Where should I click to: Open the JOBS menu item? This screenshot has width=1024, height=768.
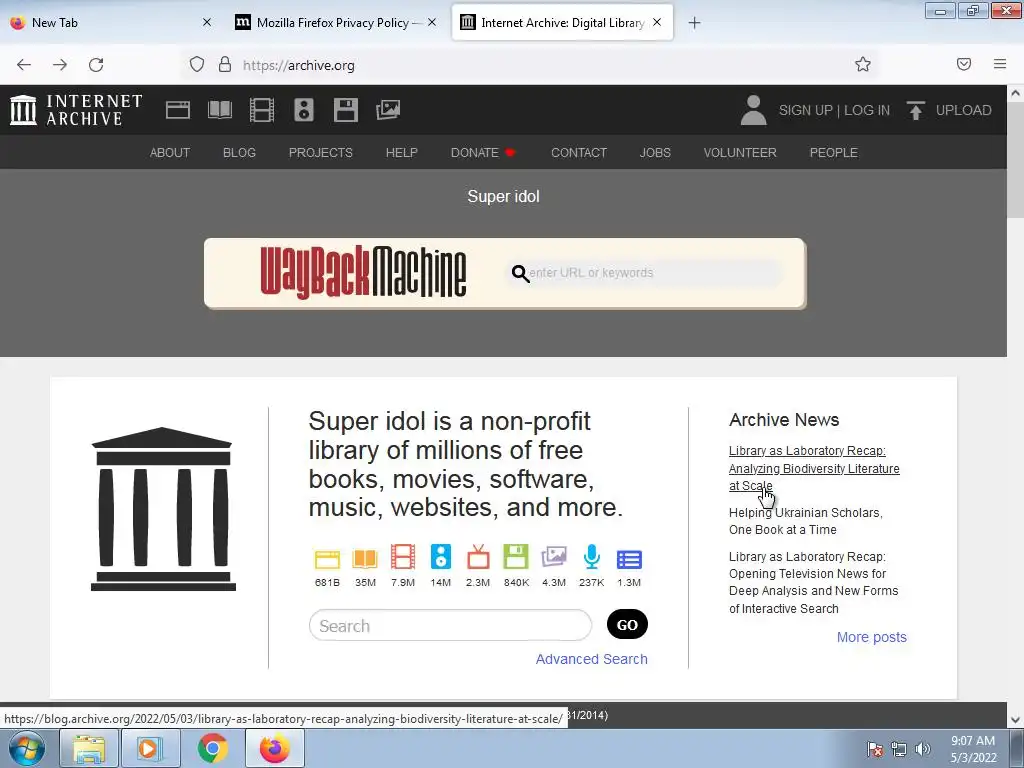click(x=655, y=152)
